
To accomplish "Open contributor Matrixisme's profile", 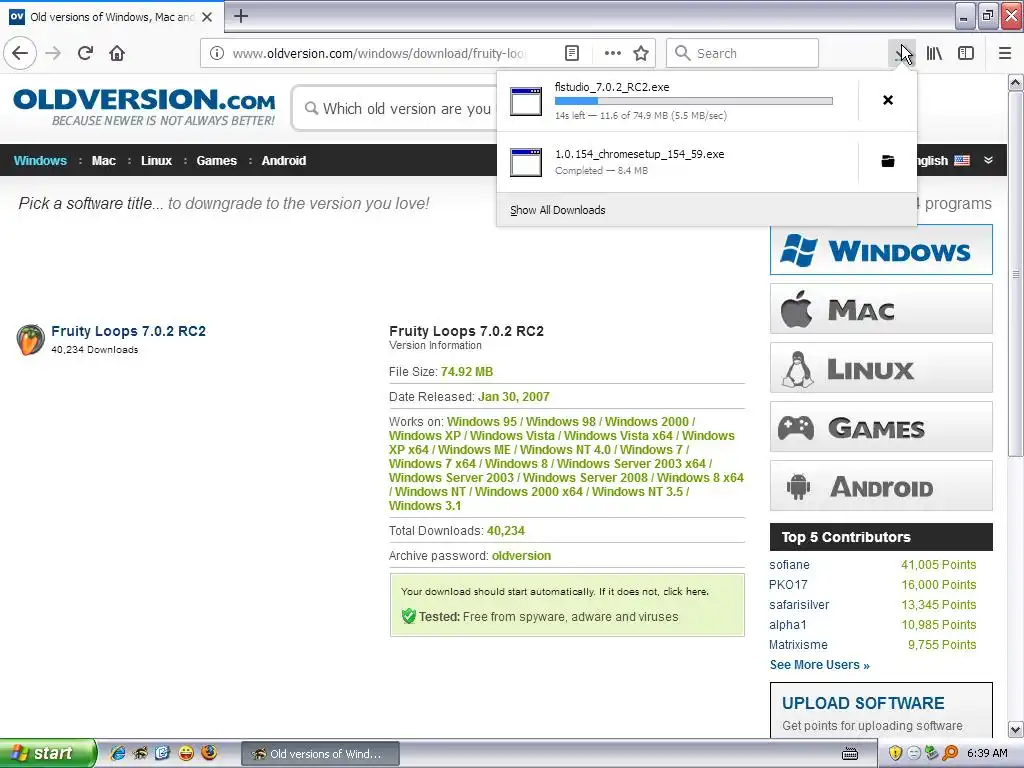I will [x=798, y=645].
